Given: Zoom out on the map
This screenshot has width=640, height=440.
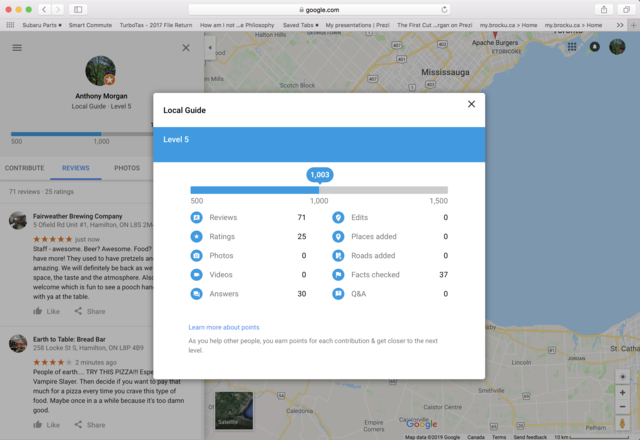Looking at the screenshot, I should click(622, 407).
